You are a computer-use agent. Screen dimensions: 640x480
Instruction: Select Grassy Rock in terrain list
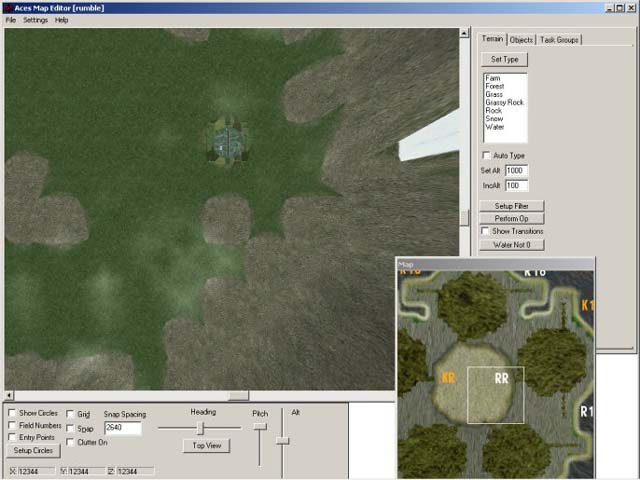pyautogui.click(x=504, y=102)
